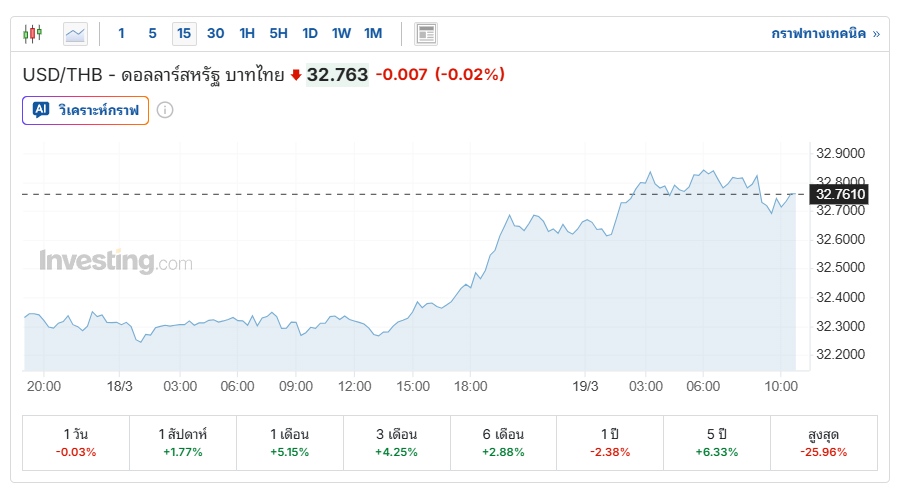
Task: Select the 1H timeframe
Action: click(247, 33)
